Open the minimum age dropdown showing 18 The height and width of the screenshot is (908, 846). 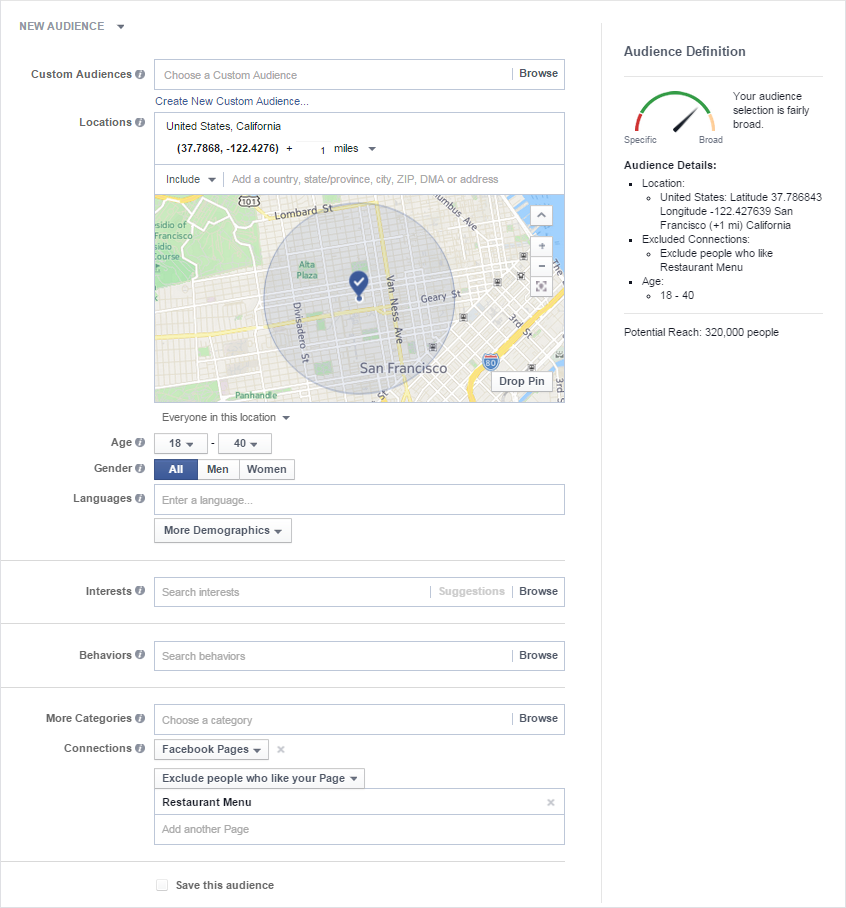180,443
